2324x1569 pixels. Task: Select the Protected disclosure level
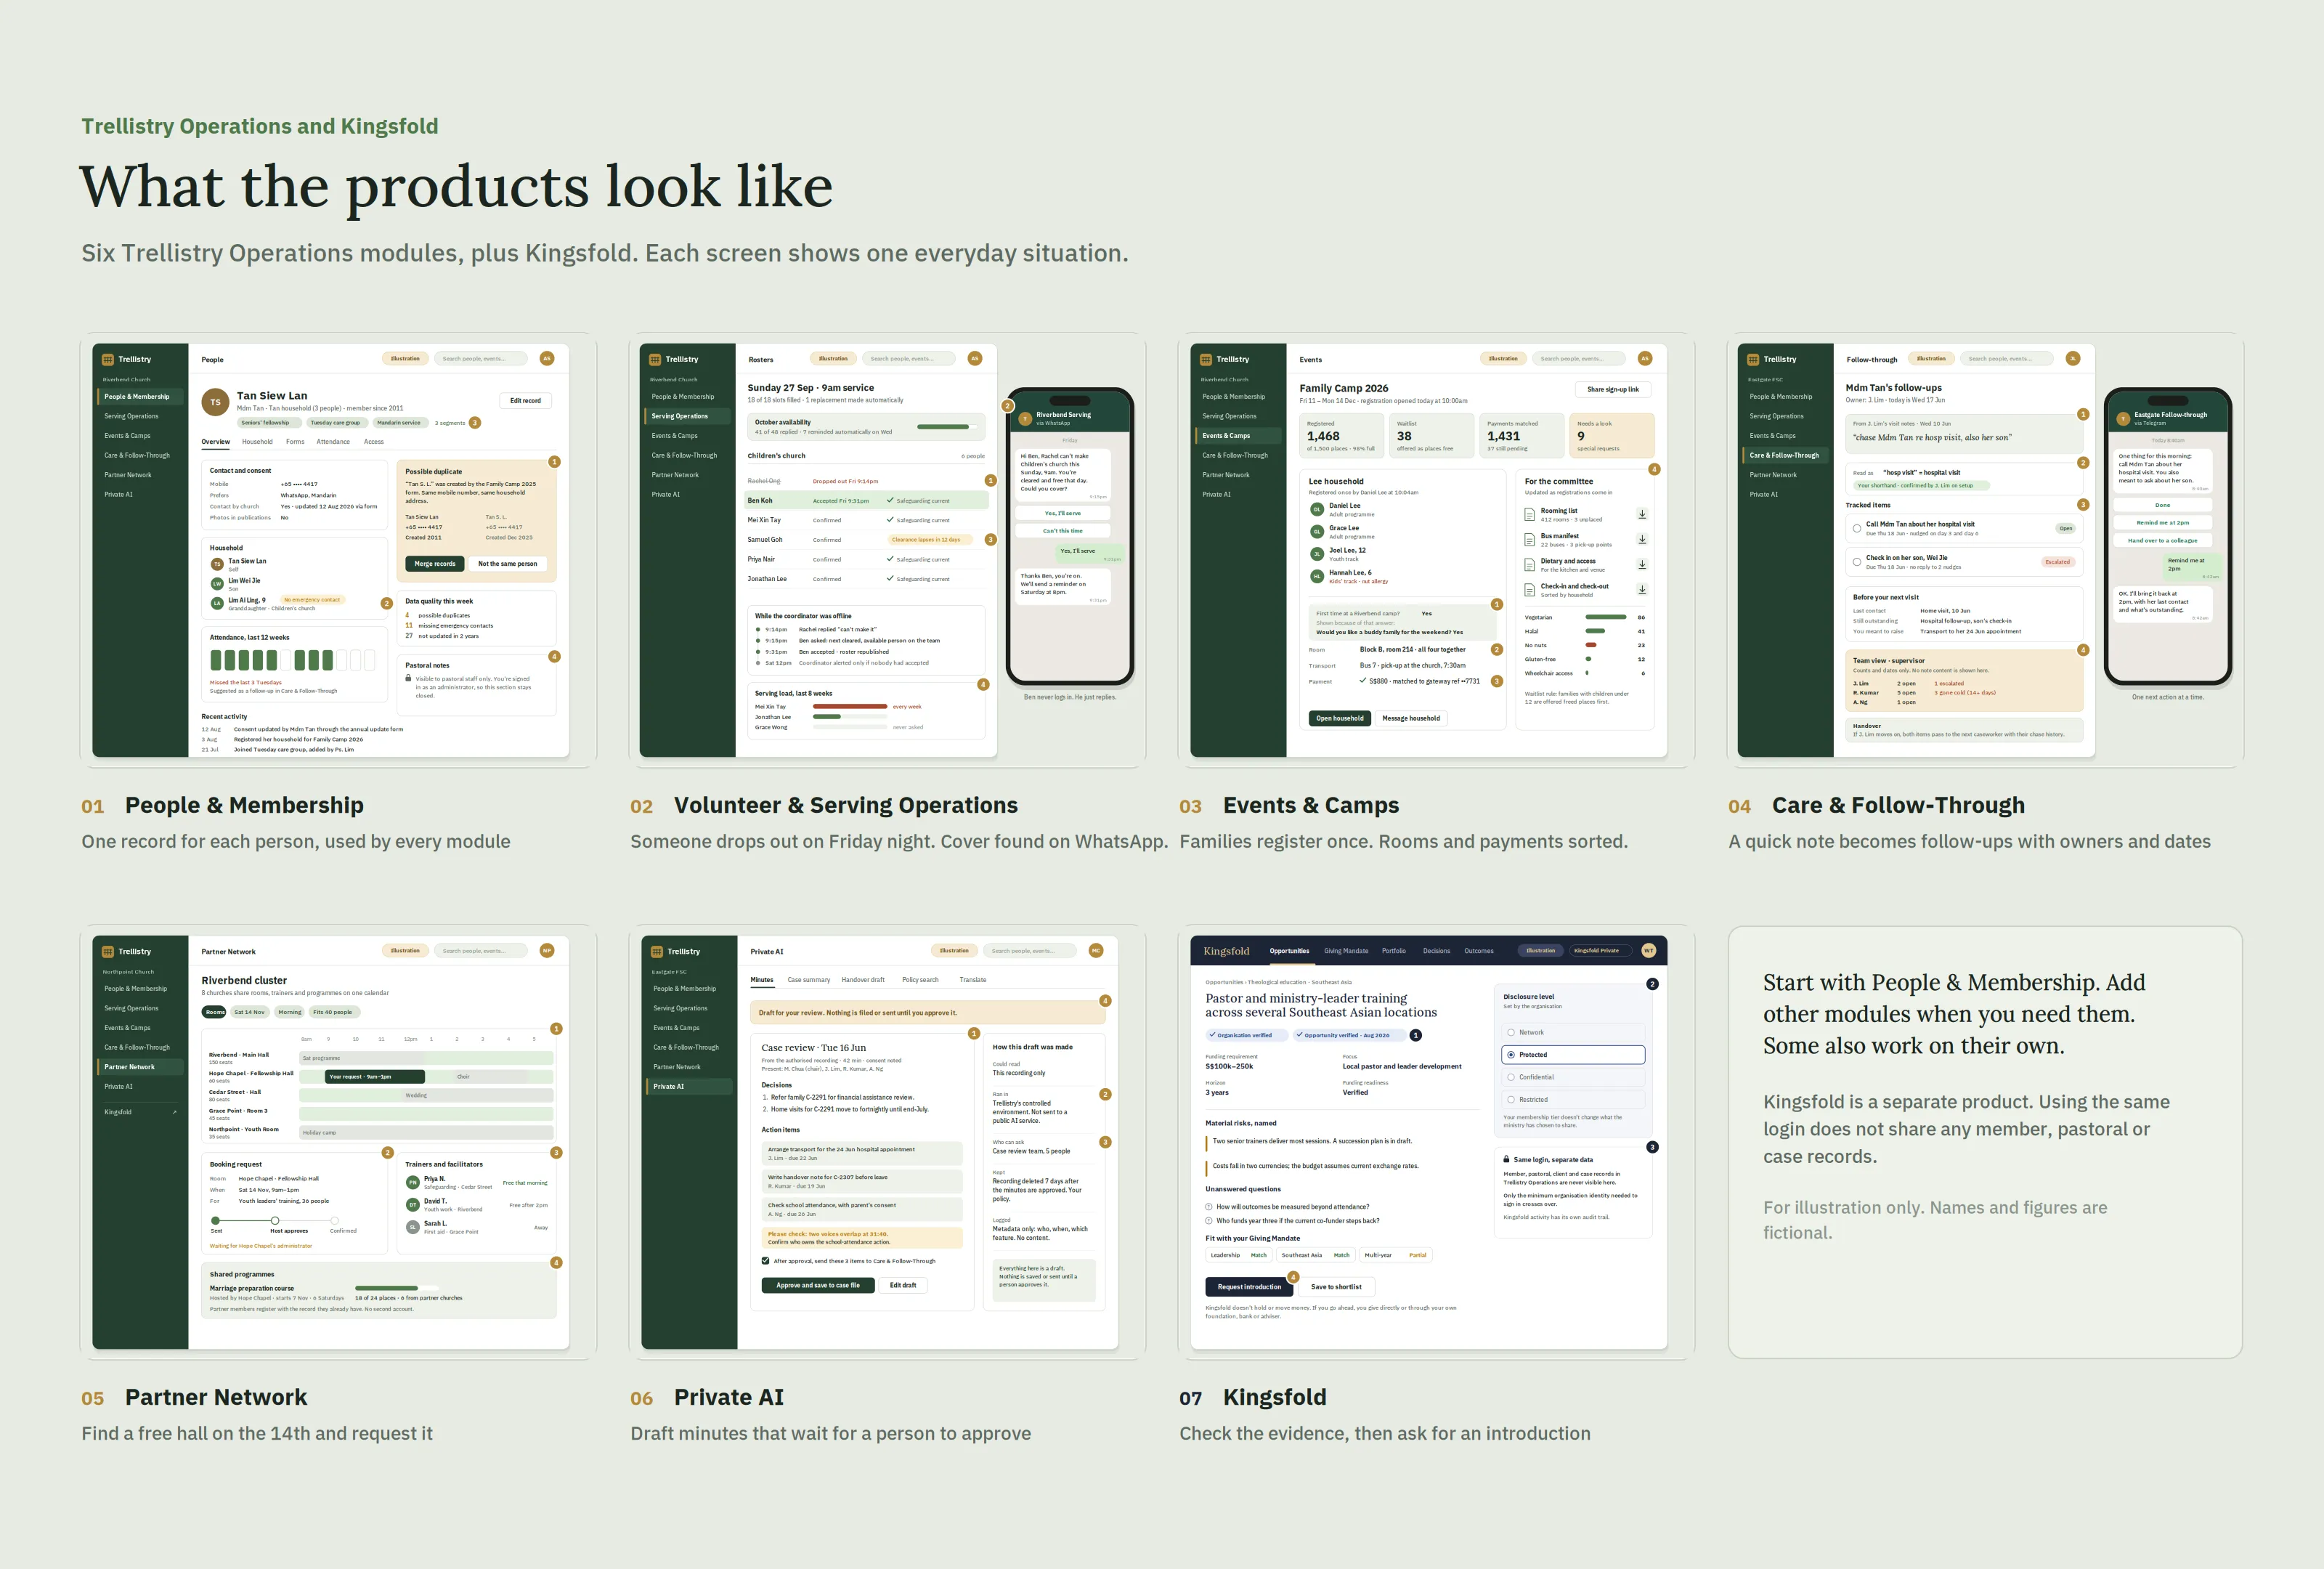click(1573, 1055)
